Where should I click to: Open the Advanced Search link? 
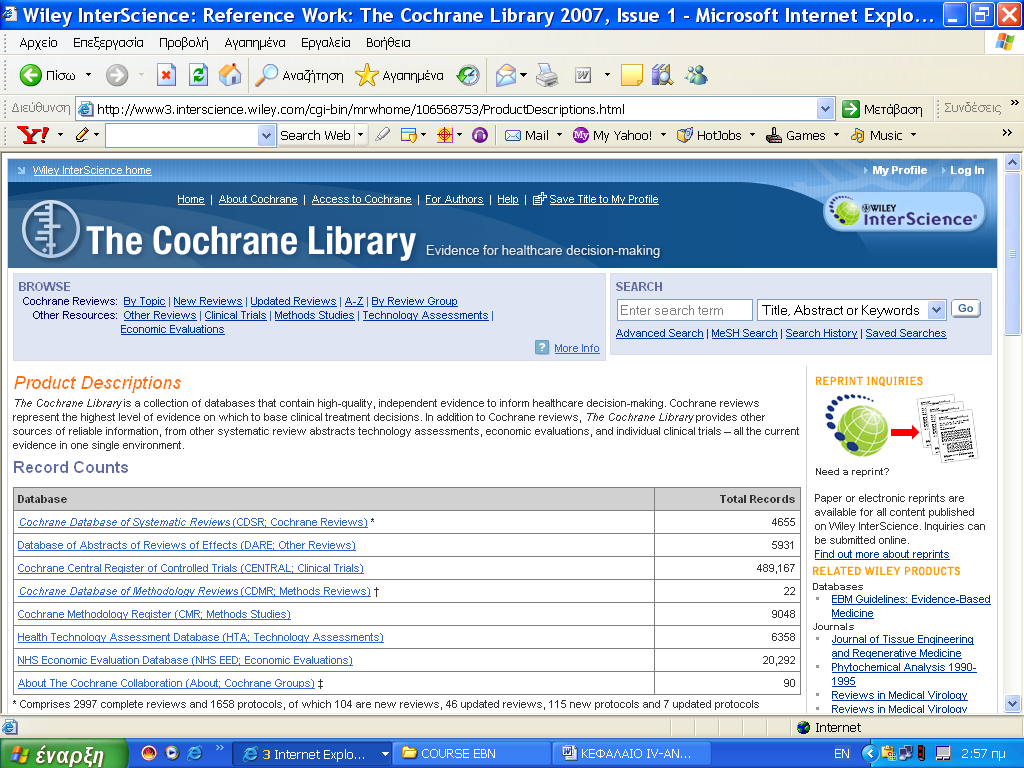point(660,333)
